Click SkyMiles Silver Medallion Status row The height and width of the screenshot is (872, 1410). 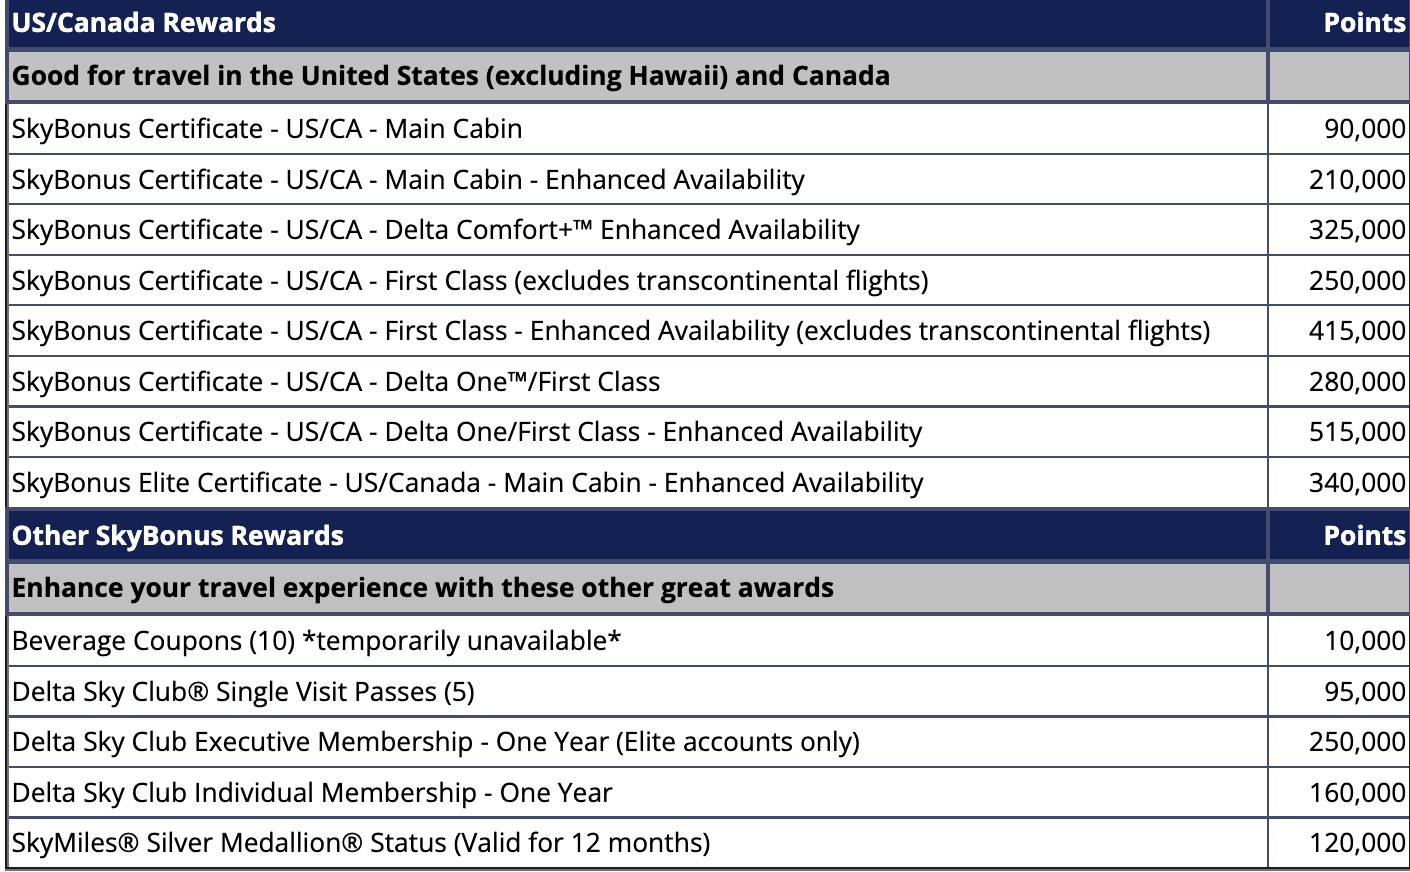coord(361,843)
